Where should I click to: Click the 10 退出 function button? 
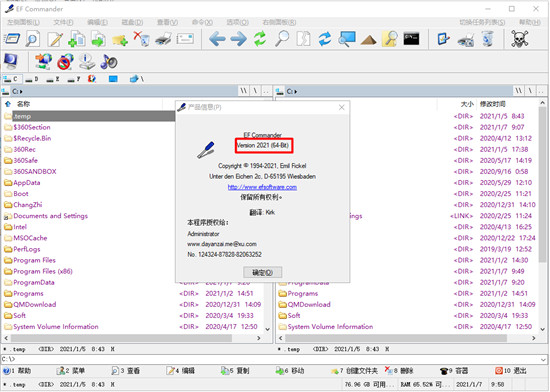pyautogui.click(x=510, y=371)
